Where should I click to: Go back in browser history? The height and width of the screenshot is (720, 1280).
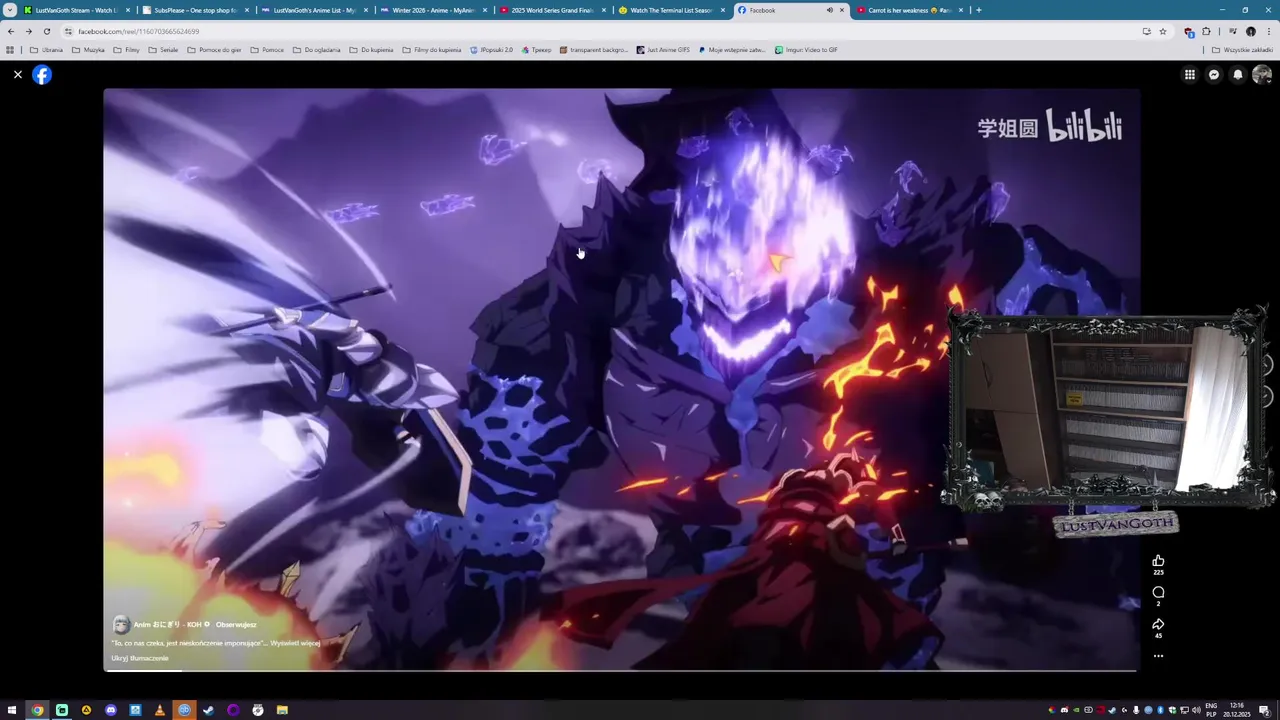coord(11,31)
